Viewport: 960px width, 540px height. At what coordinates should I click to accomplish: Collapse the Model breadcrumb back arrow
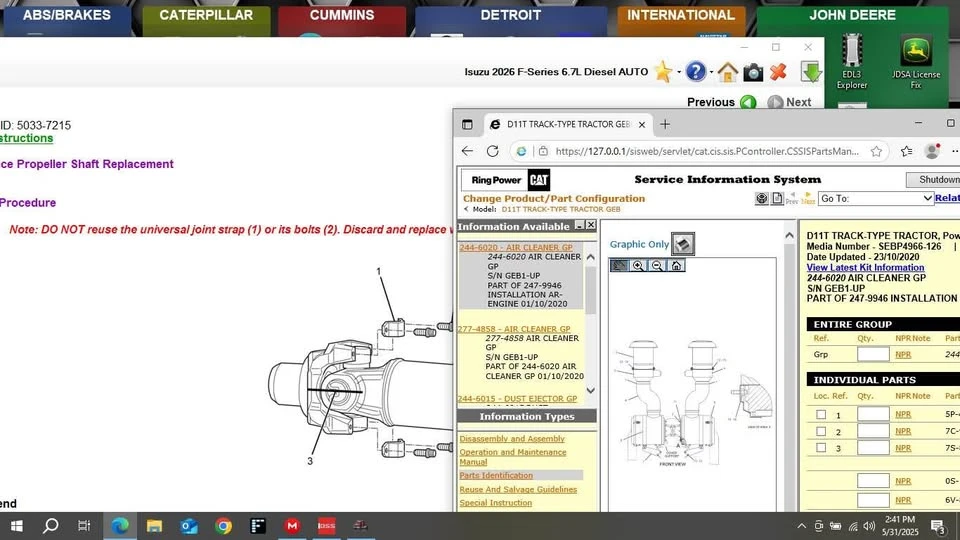coord(467,209)
